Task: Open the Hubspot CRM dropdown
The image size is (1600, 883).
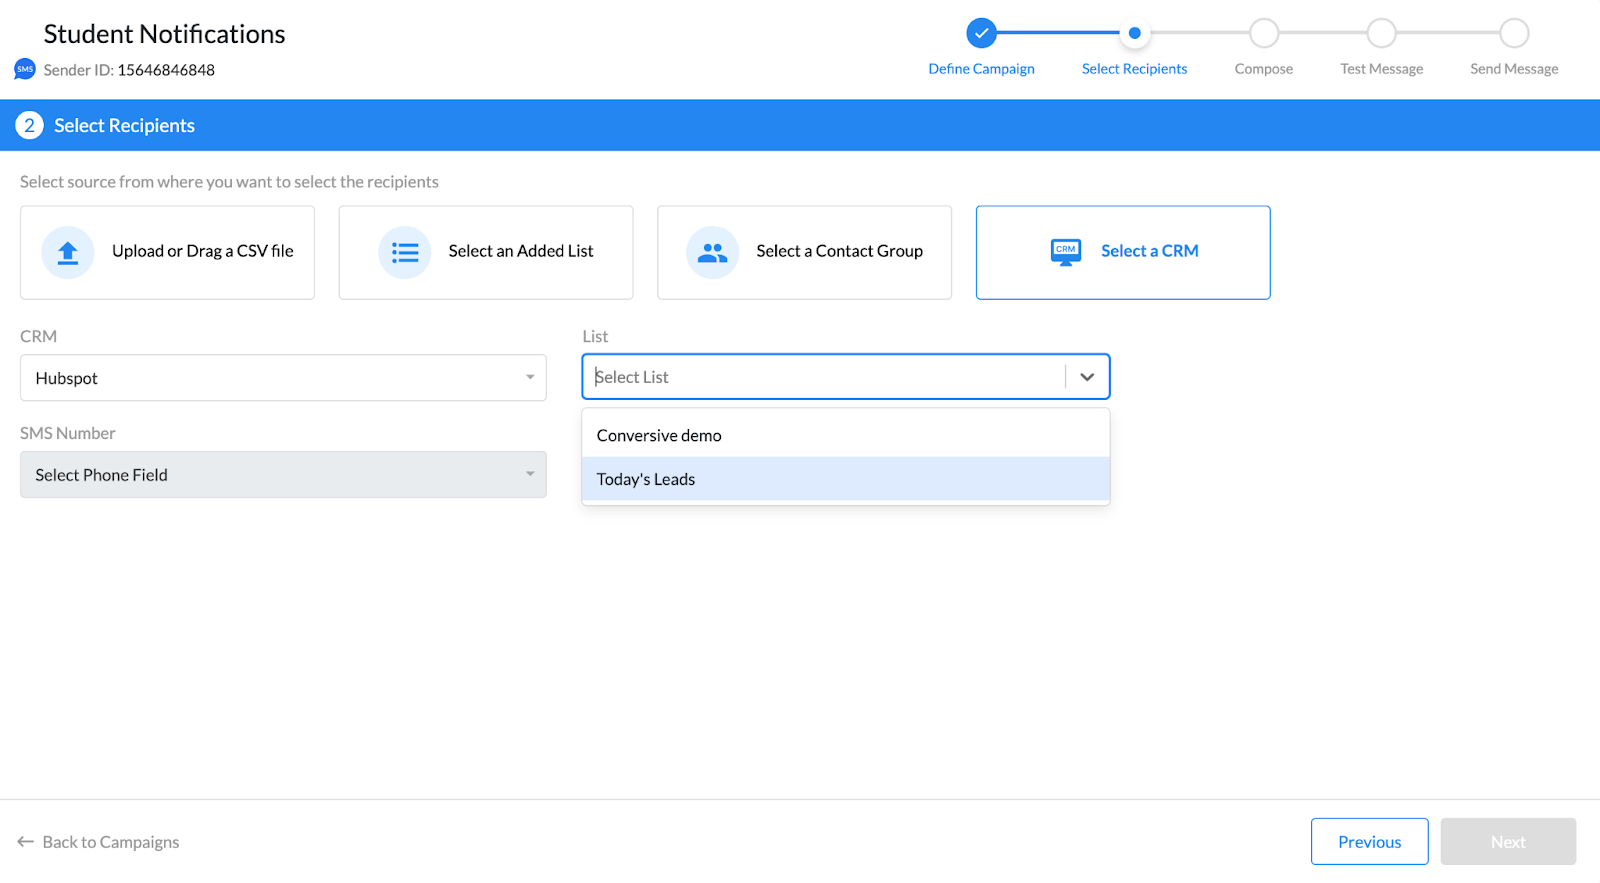Action: 283,378
